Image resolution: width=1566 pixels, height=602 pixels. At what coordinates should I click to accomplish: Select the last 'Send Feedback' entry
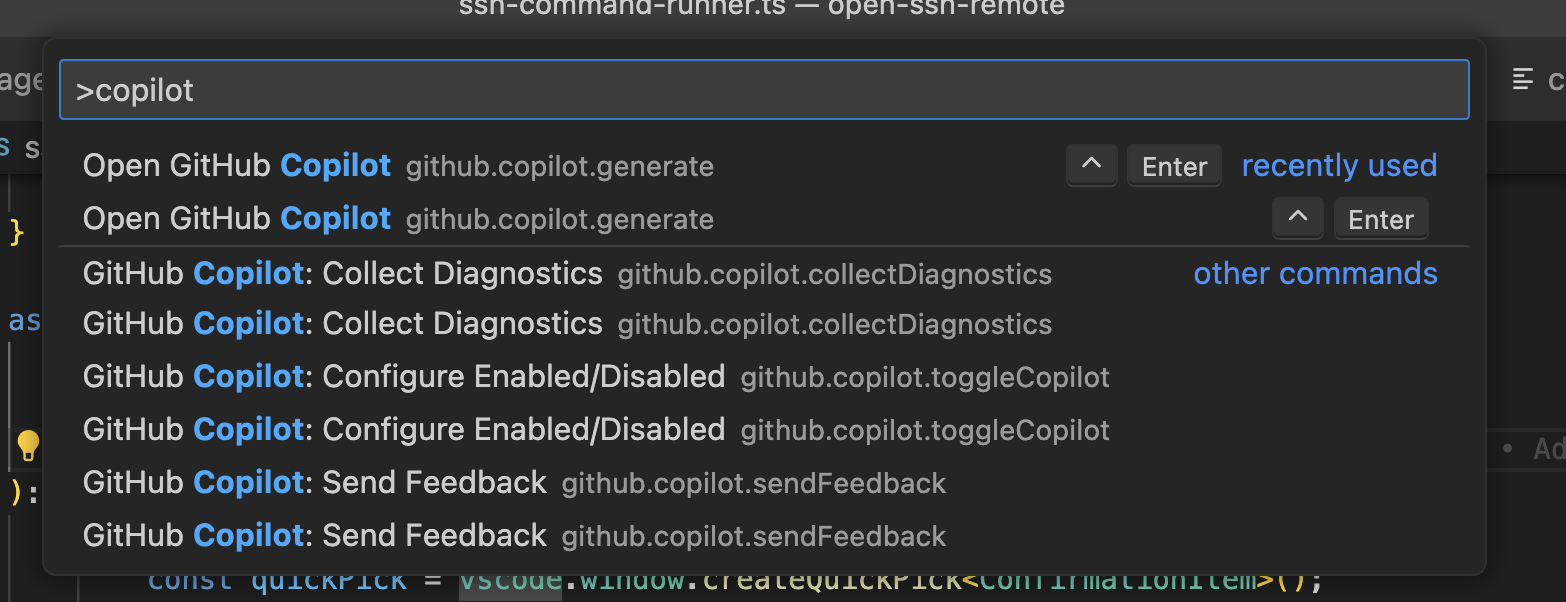pos(313,535)
